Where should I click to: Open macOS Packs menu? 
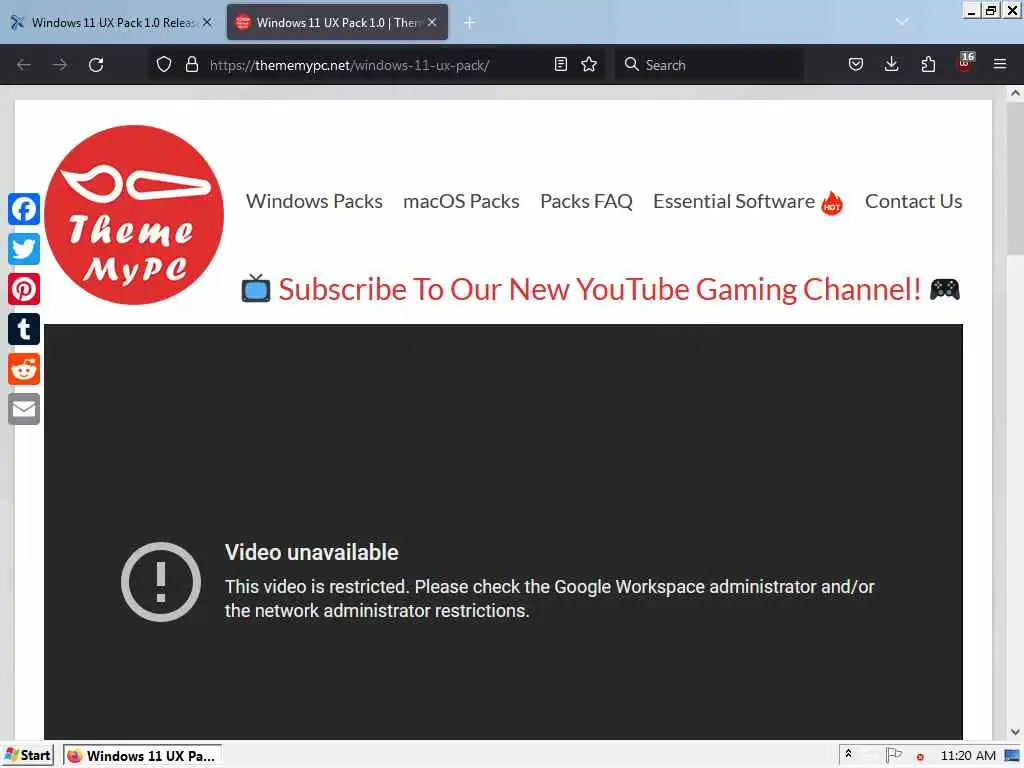point(461,201)
